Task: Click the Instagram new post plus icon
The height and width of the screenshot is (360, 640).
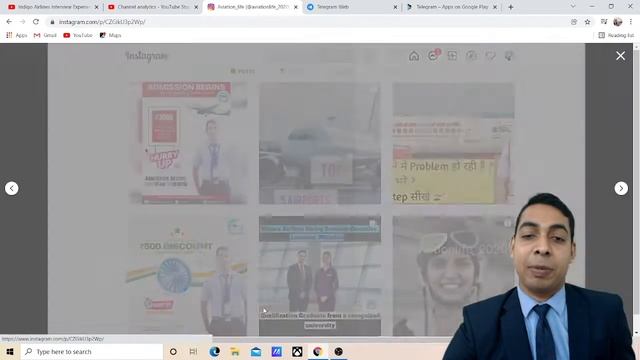Action: [x=452, y=56]
